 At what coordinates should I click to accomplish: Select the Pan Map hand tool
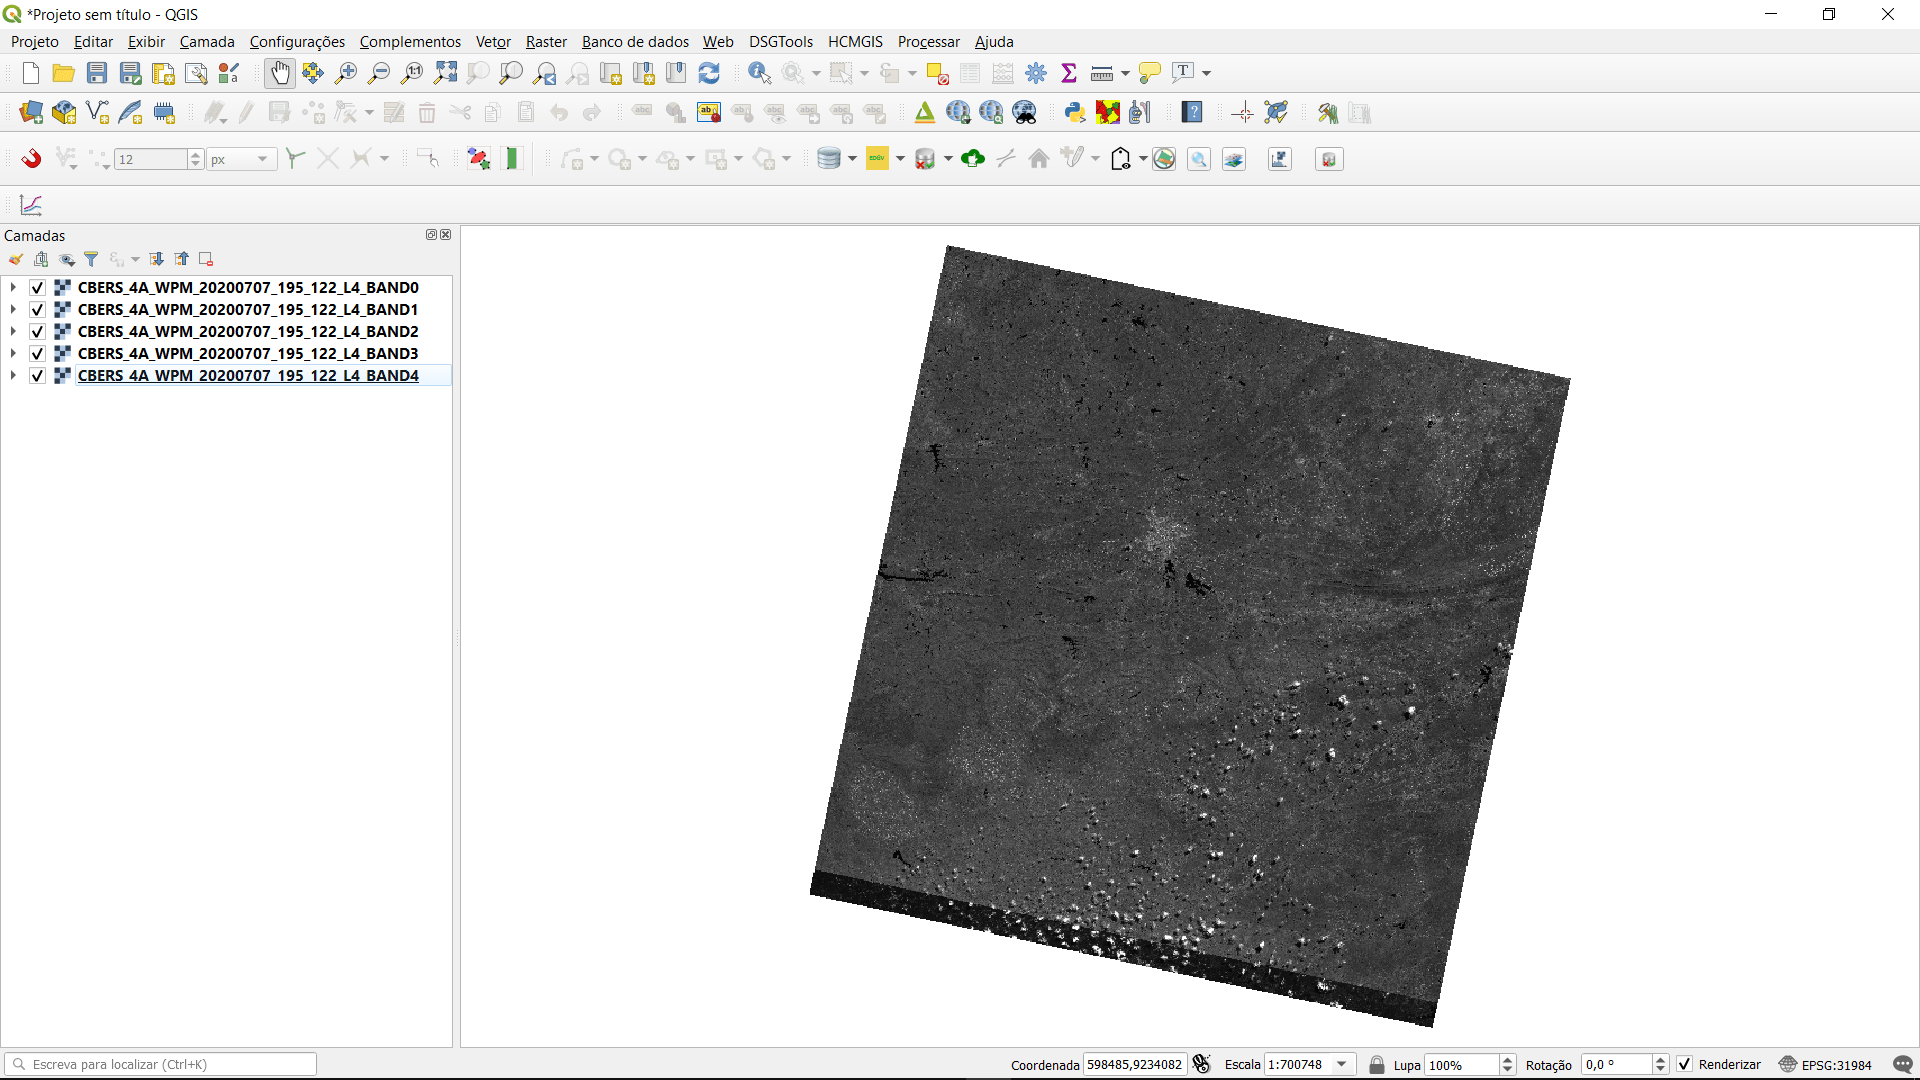pos(280,73)
